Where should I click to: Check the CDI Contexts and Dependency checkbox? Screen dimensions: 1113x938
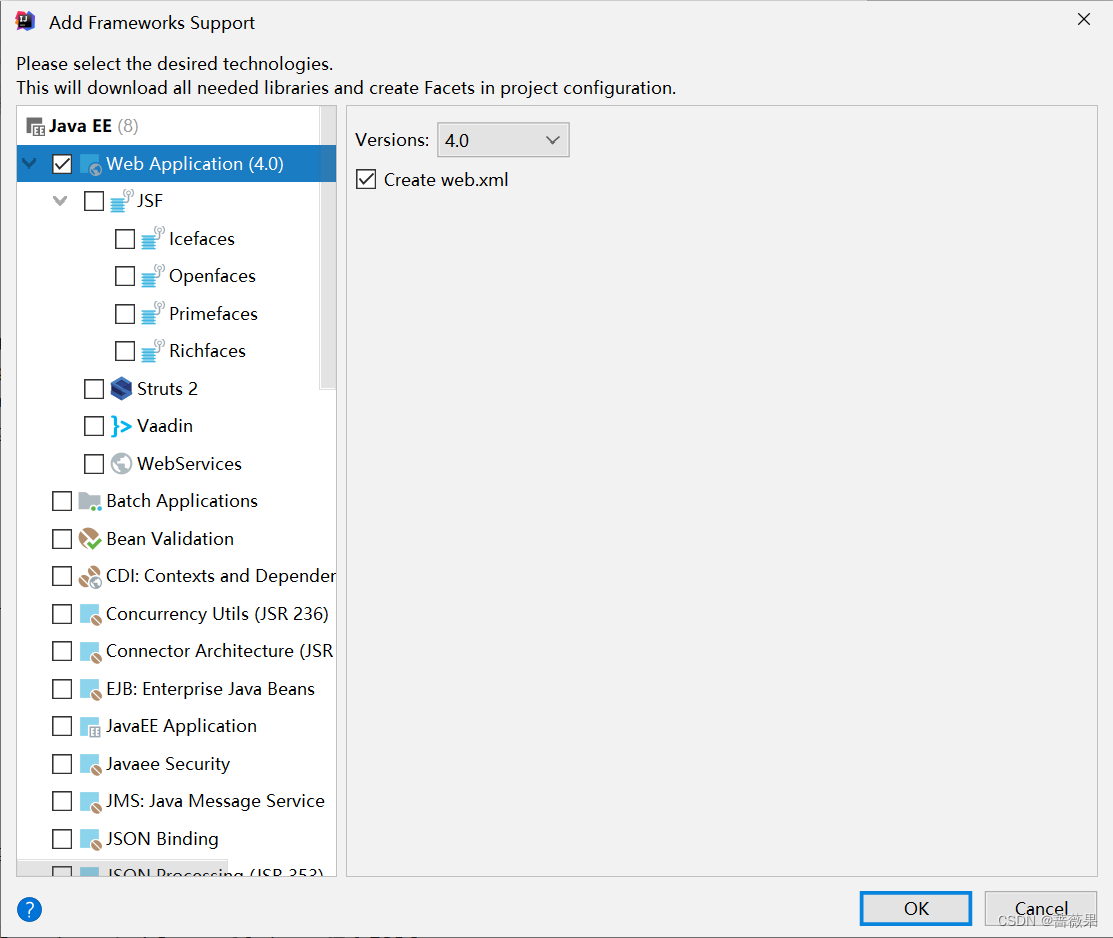click(62, 576)
